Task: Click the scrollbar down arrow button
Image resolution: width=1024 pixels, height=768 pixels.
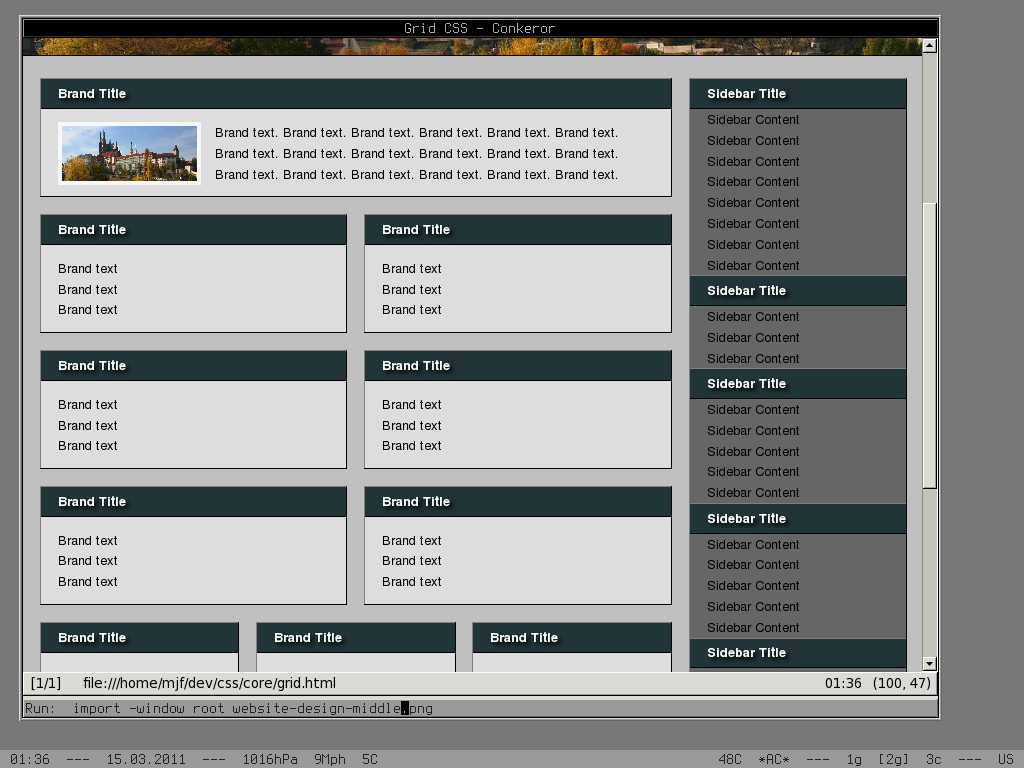Action: 929,663
